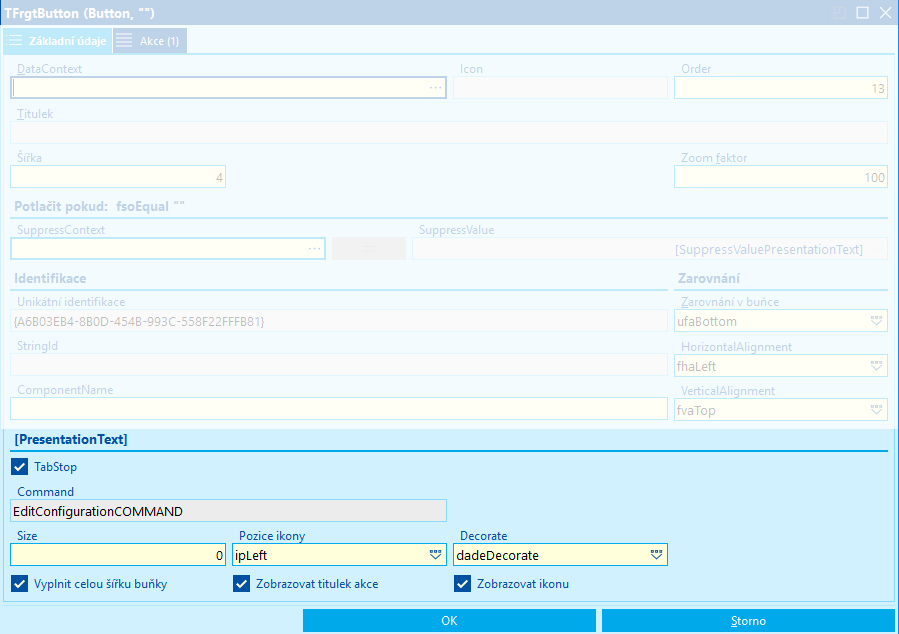Toggle Zobrazovat titulek akce checkbox
899x634 pixels.
[x=241, y=584]
